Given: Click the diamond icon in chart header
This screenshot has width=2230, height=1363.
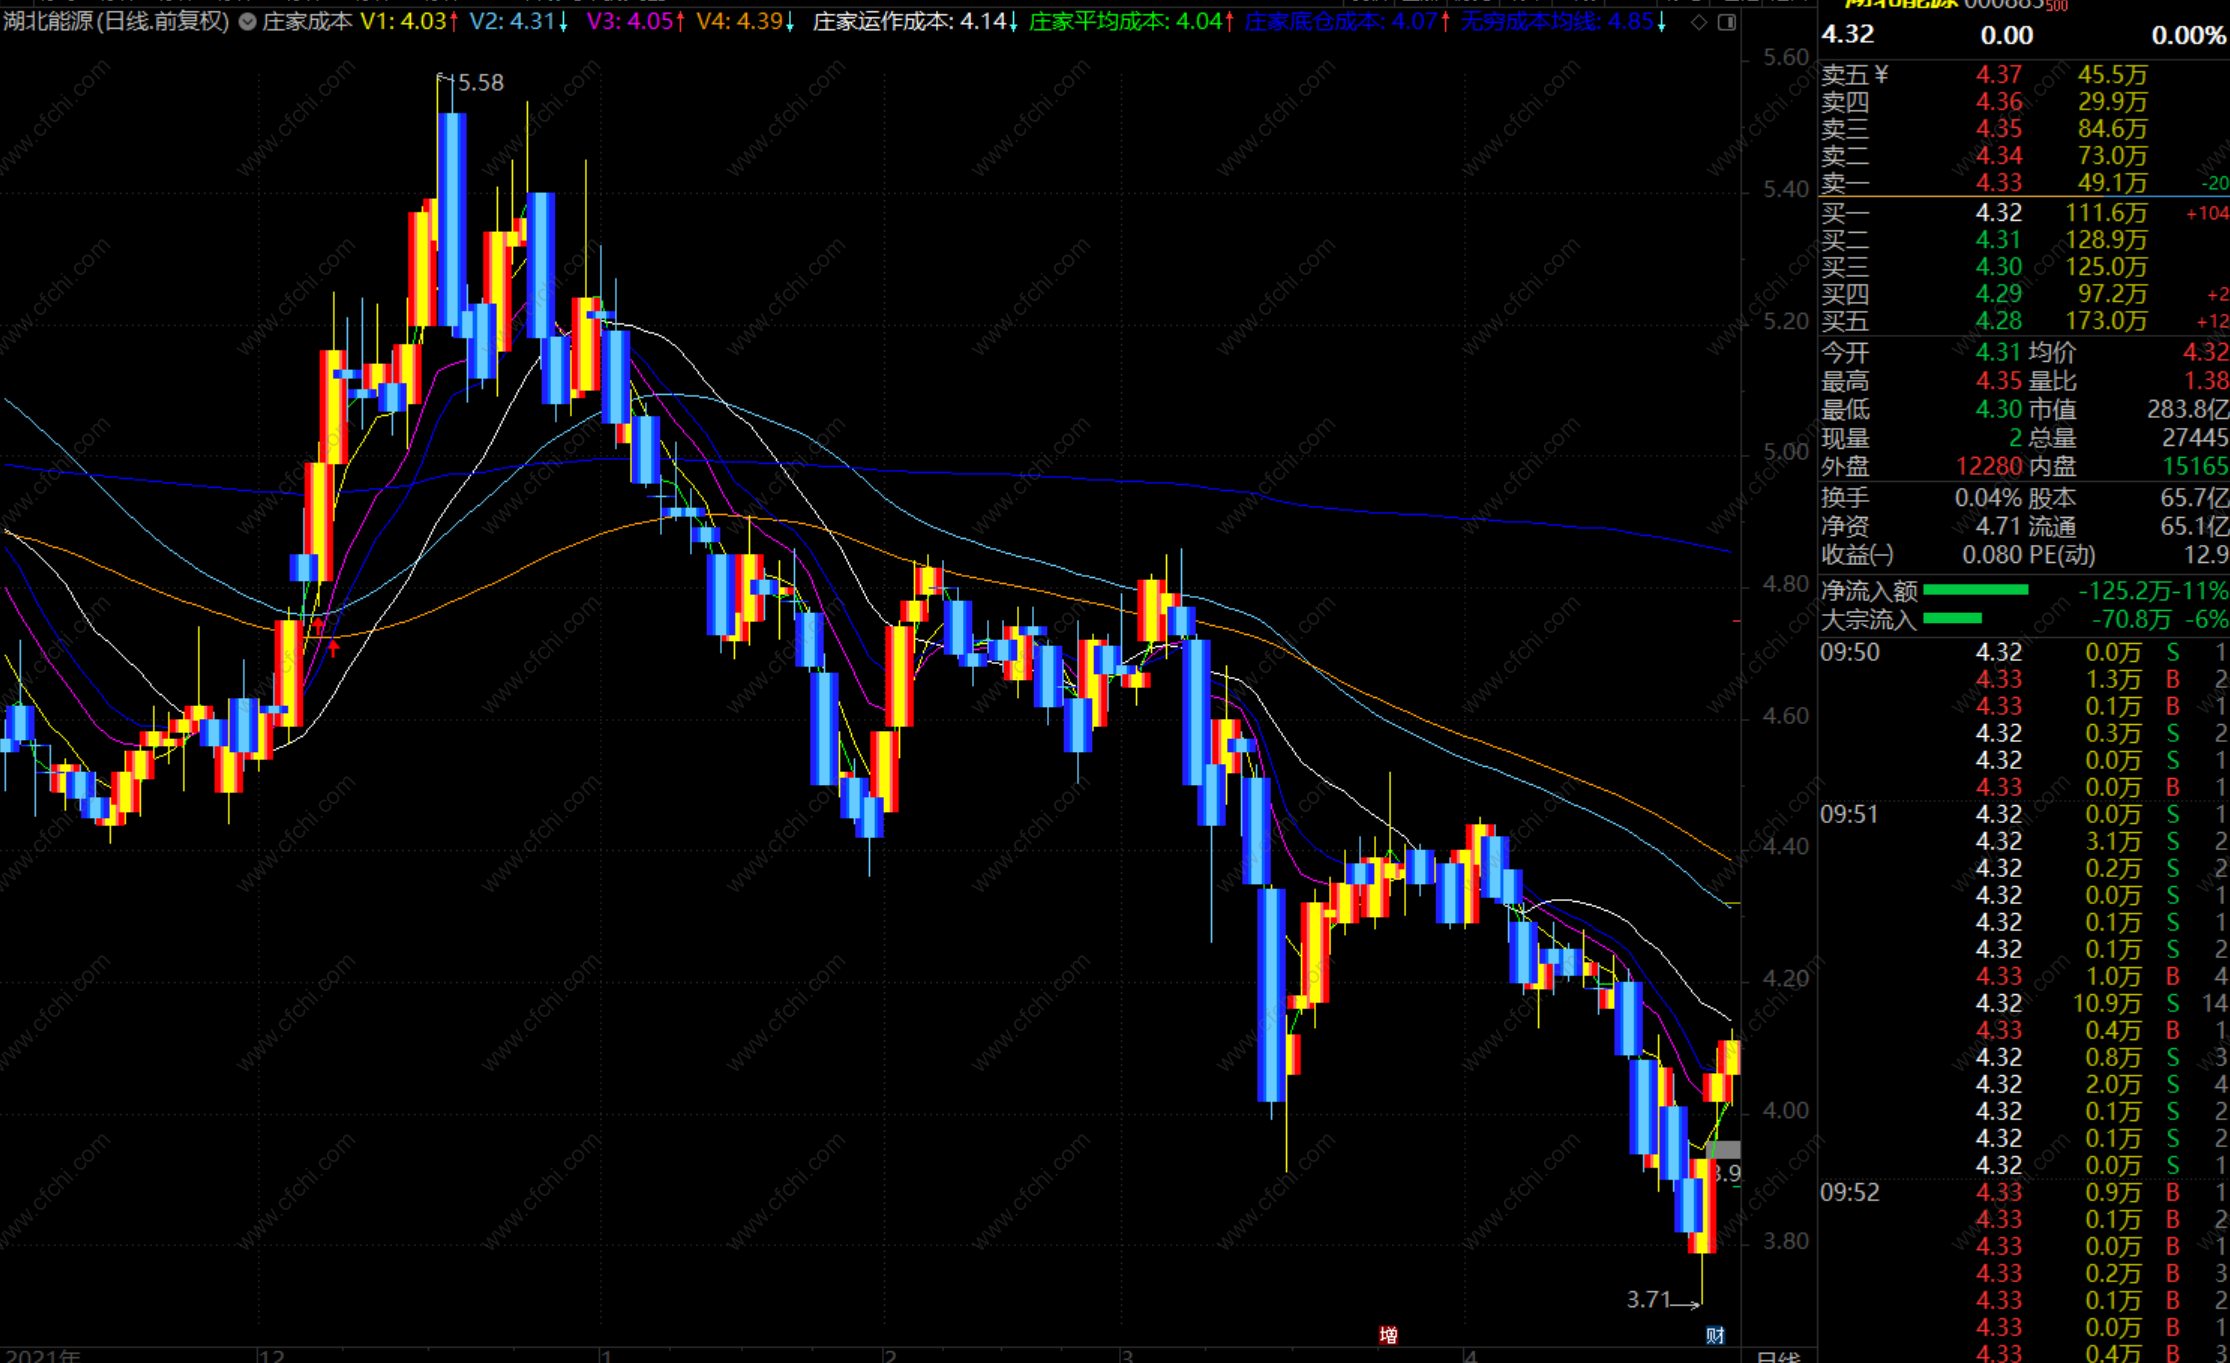Looking at the screenshot, I should [1699, 22].
